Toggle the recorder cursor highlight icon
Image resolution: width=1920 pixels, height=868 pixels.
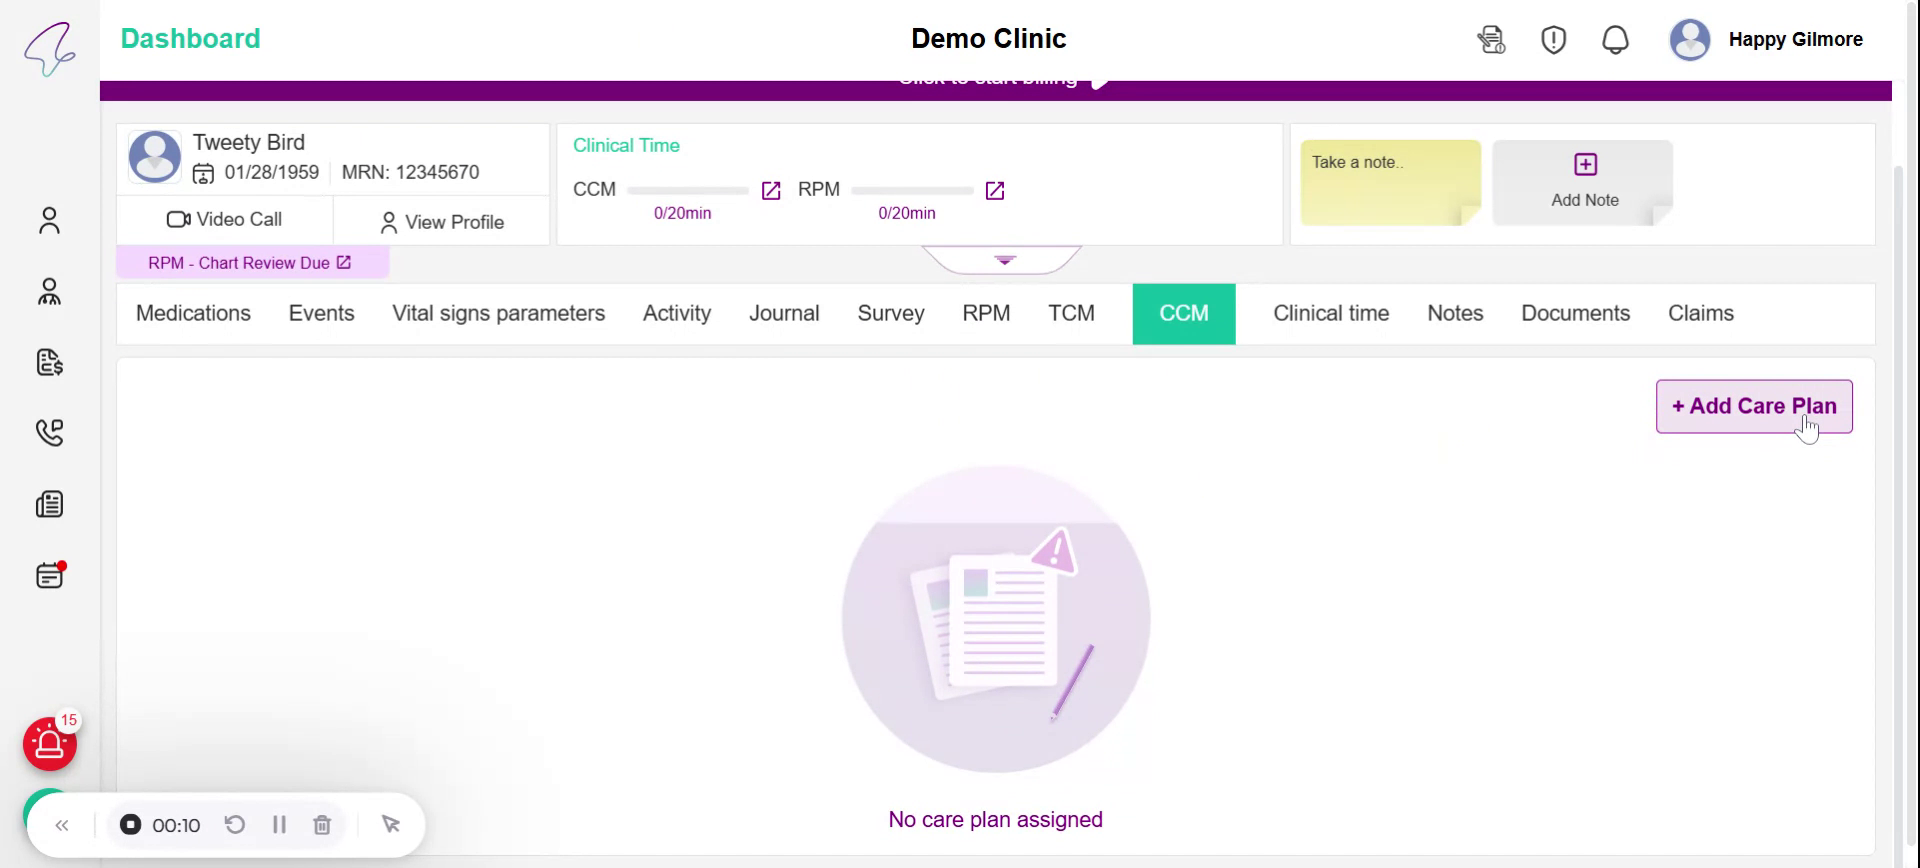[x=391, y=824]
